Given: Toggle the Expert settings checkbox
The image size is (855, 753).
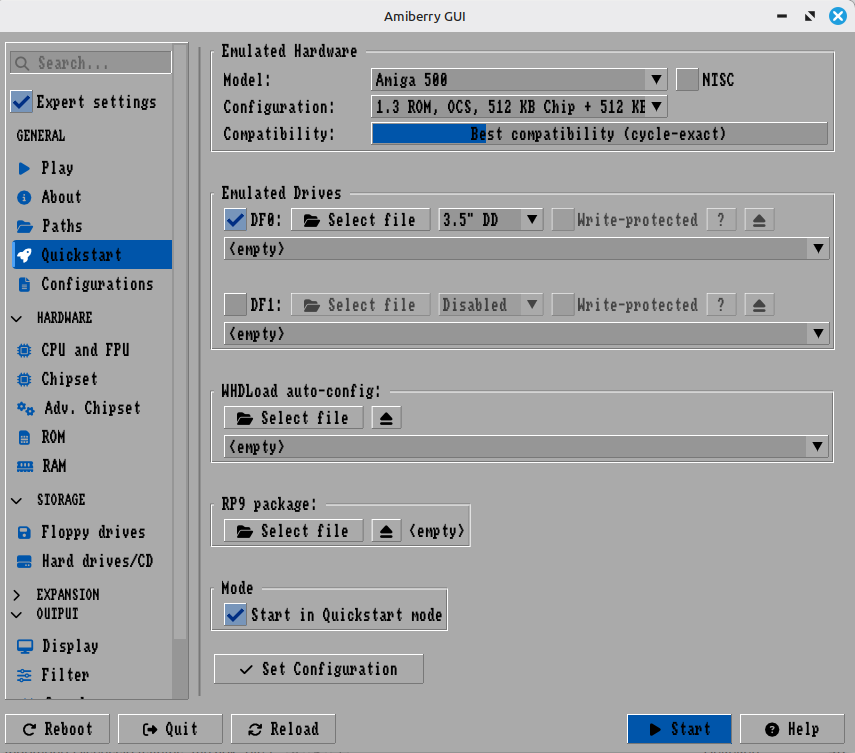Looking at the screenshot, I should coord(21,102).
